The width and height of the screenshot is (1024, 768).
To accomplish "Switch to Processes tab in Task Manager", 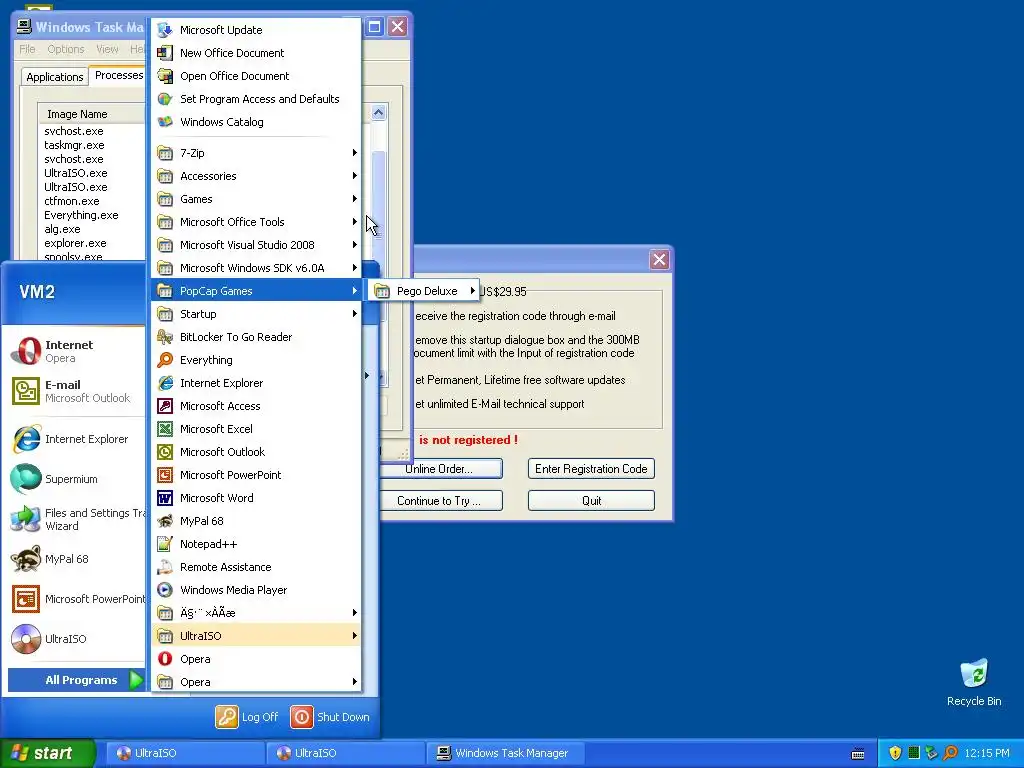I will tap(118, 76).
